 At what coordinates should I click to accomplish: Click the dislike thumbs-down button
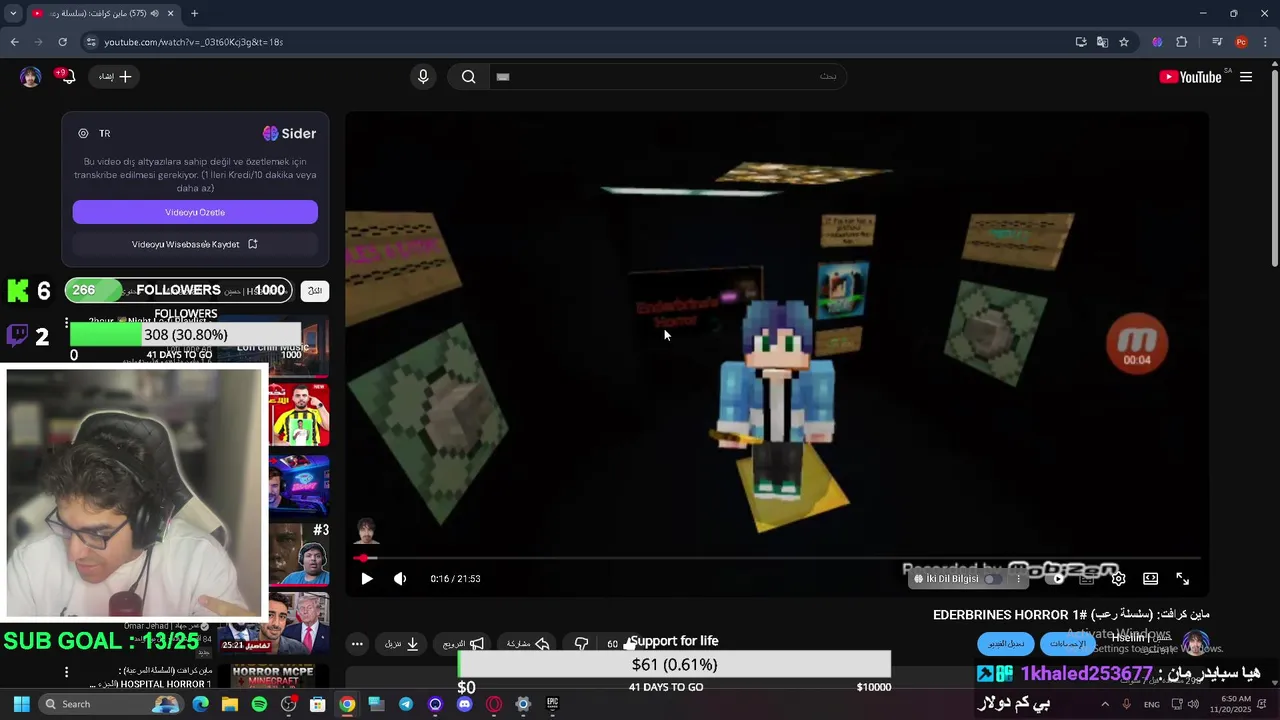581,644
